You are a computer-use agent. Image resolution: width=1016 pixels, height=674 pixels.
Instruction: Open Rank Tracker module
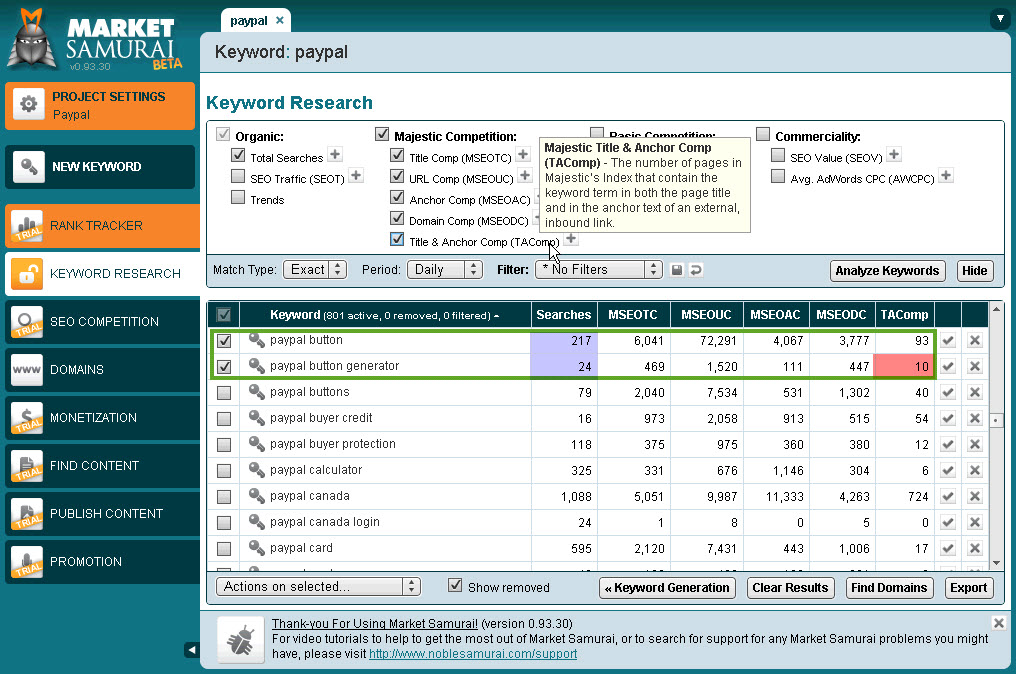point(102,226)
